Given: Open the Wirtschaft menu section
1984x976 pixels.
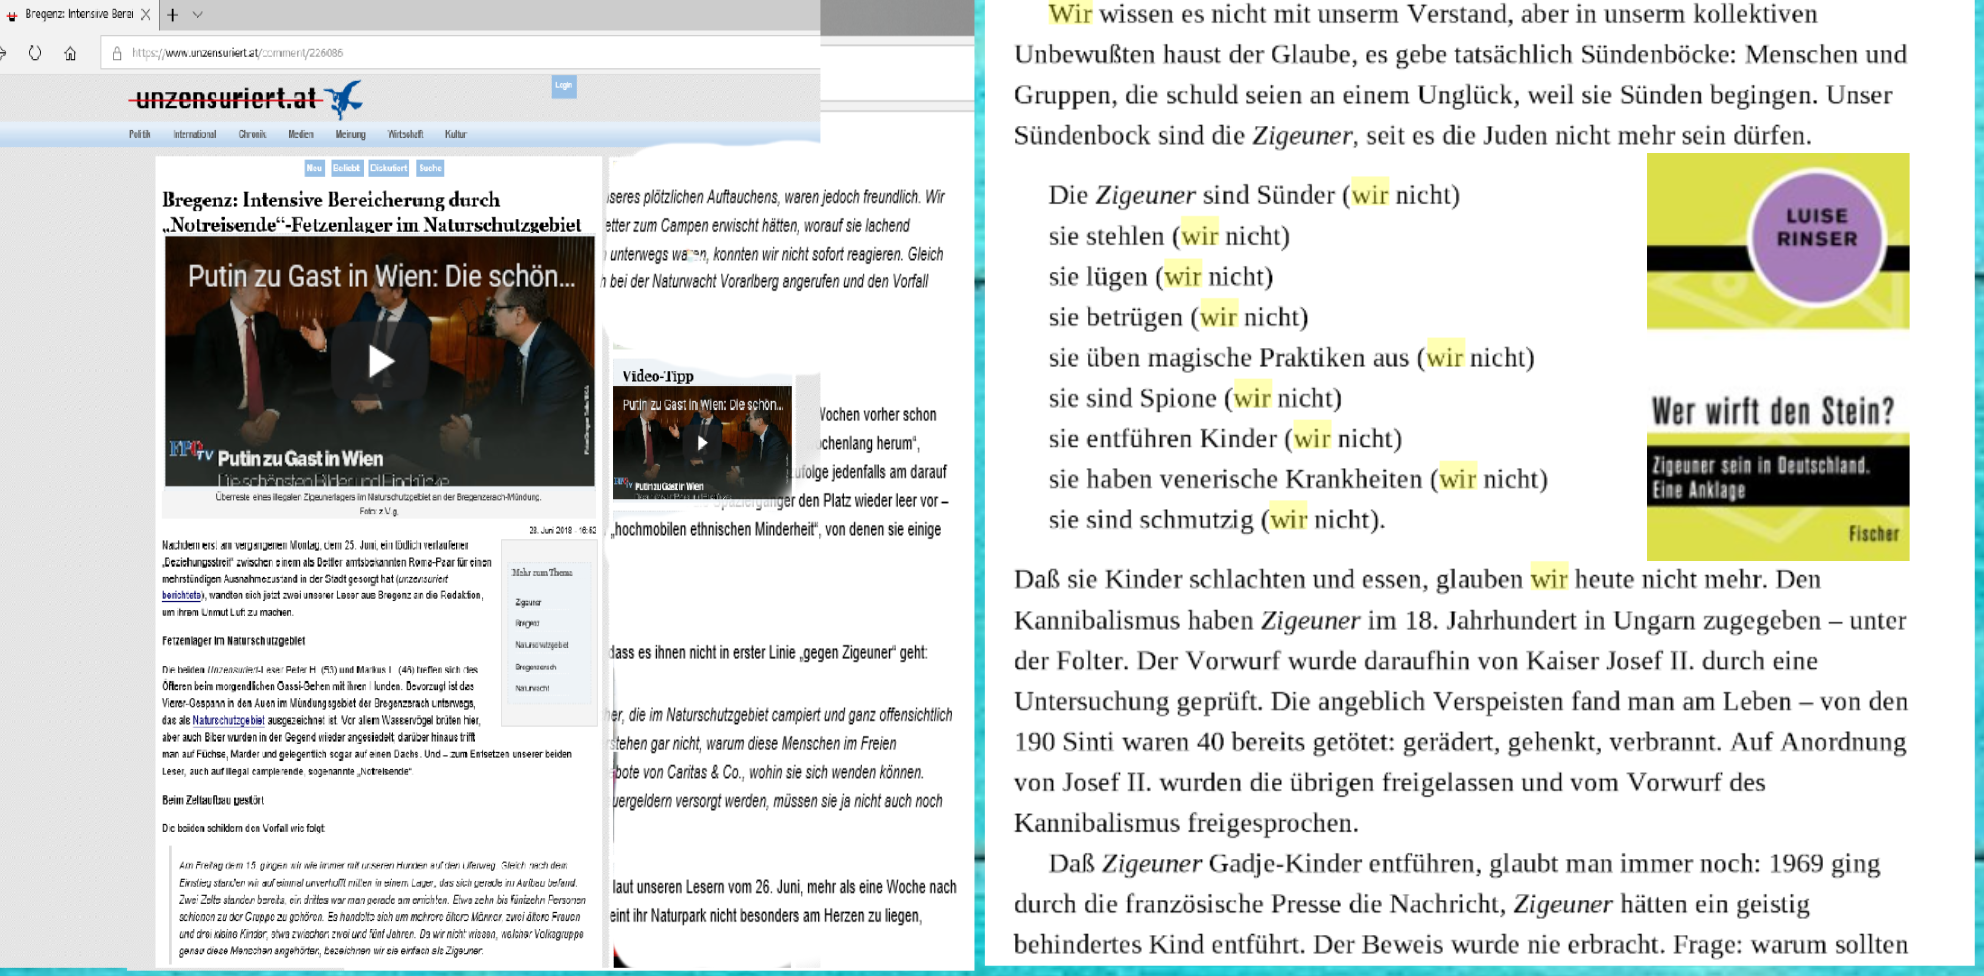Looking at the screenshot, I should [405, 134].
